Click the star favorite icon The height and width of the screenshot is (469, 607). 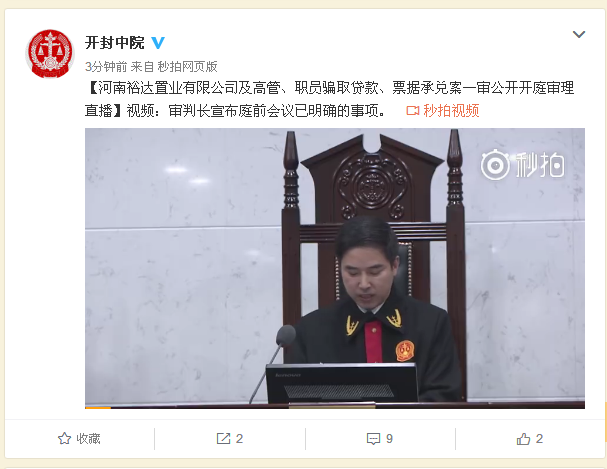point(64,438)
